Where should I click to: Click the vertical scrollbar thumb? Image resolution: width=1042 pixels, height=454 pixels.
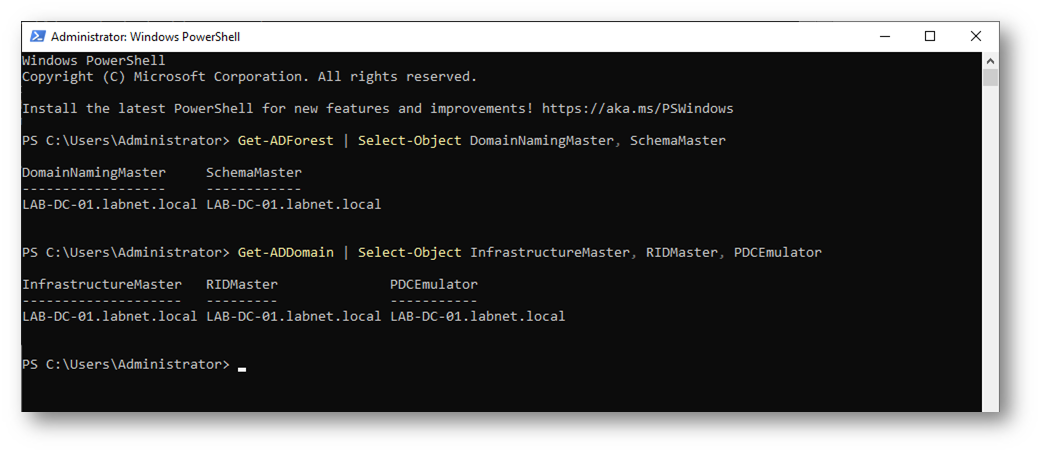click(990, 78)
